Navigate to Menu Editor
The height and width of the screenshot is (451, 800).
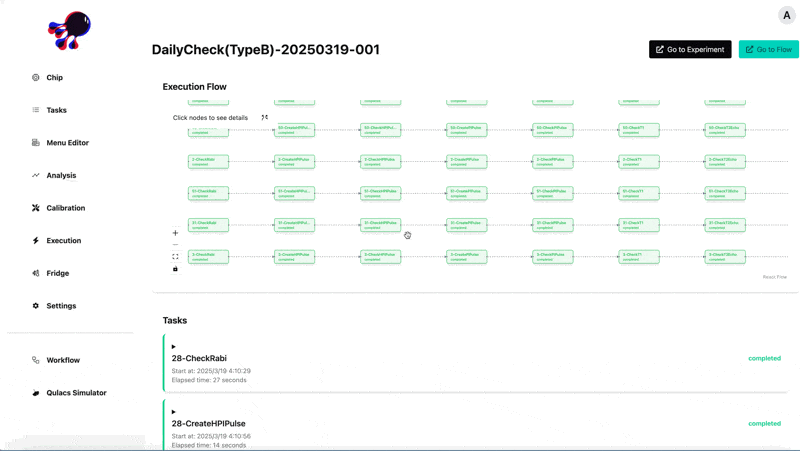point(67,143)
